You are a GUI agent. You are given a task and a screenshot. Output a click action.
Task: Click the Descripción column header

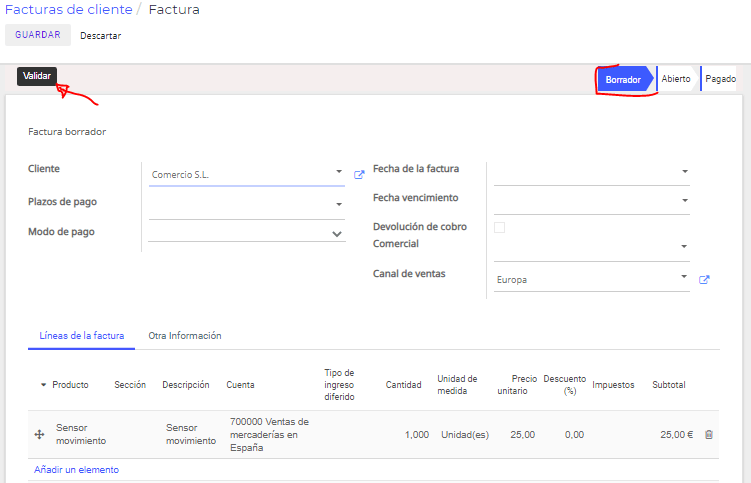pyautogui.click(x=186, y=385)
